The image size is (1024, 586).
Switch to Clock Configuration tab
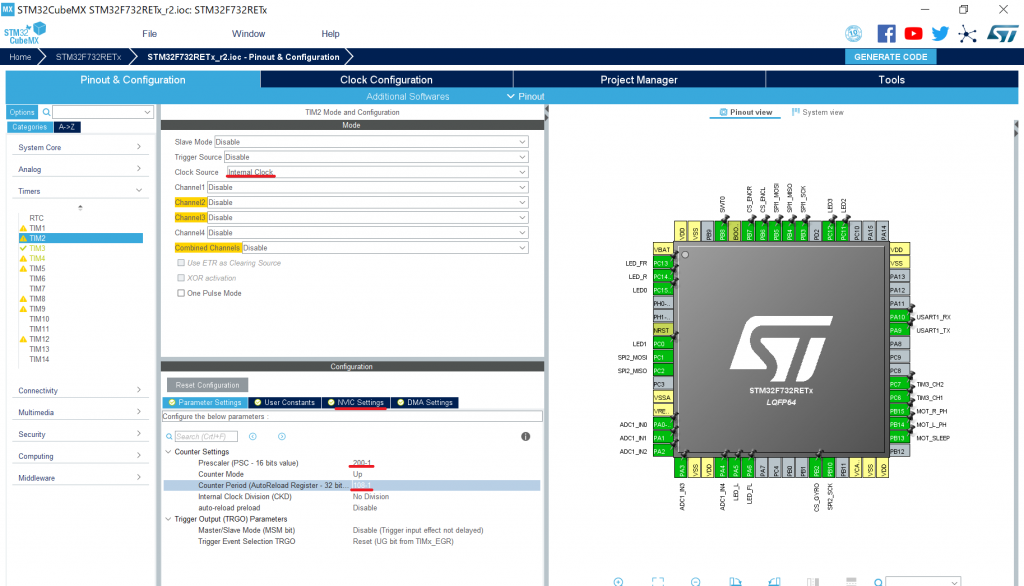(387, 80)
